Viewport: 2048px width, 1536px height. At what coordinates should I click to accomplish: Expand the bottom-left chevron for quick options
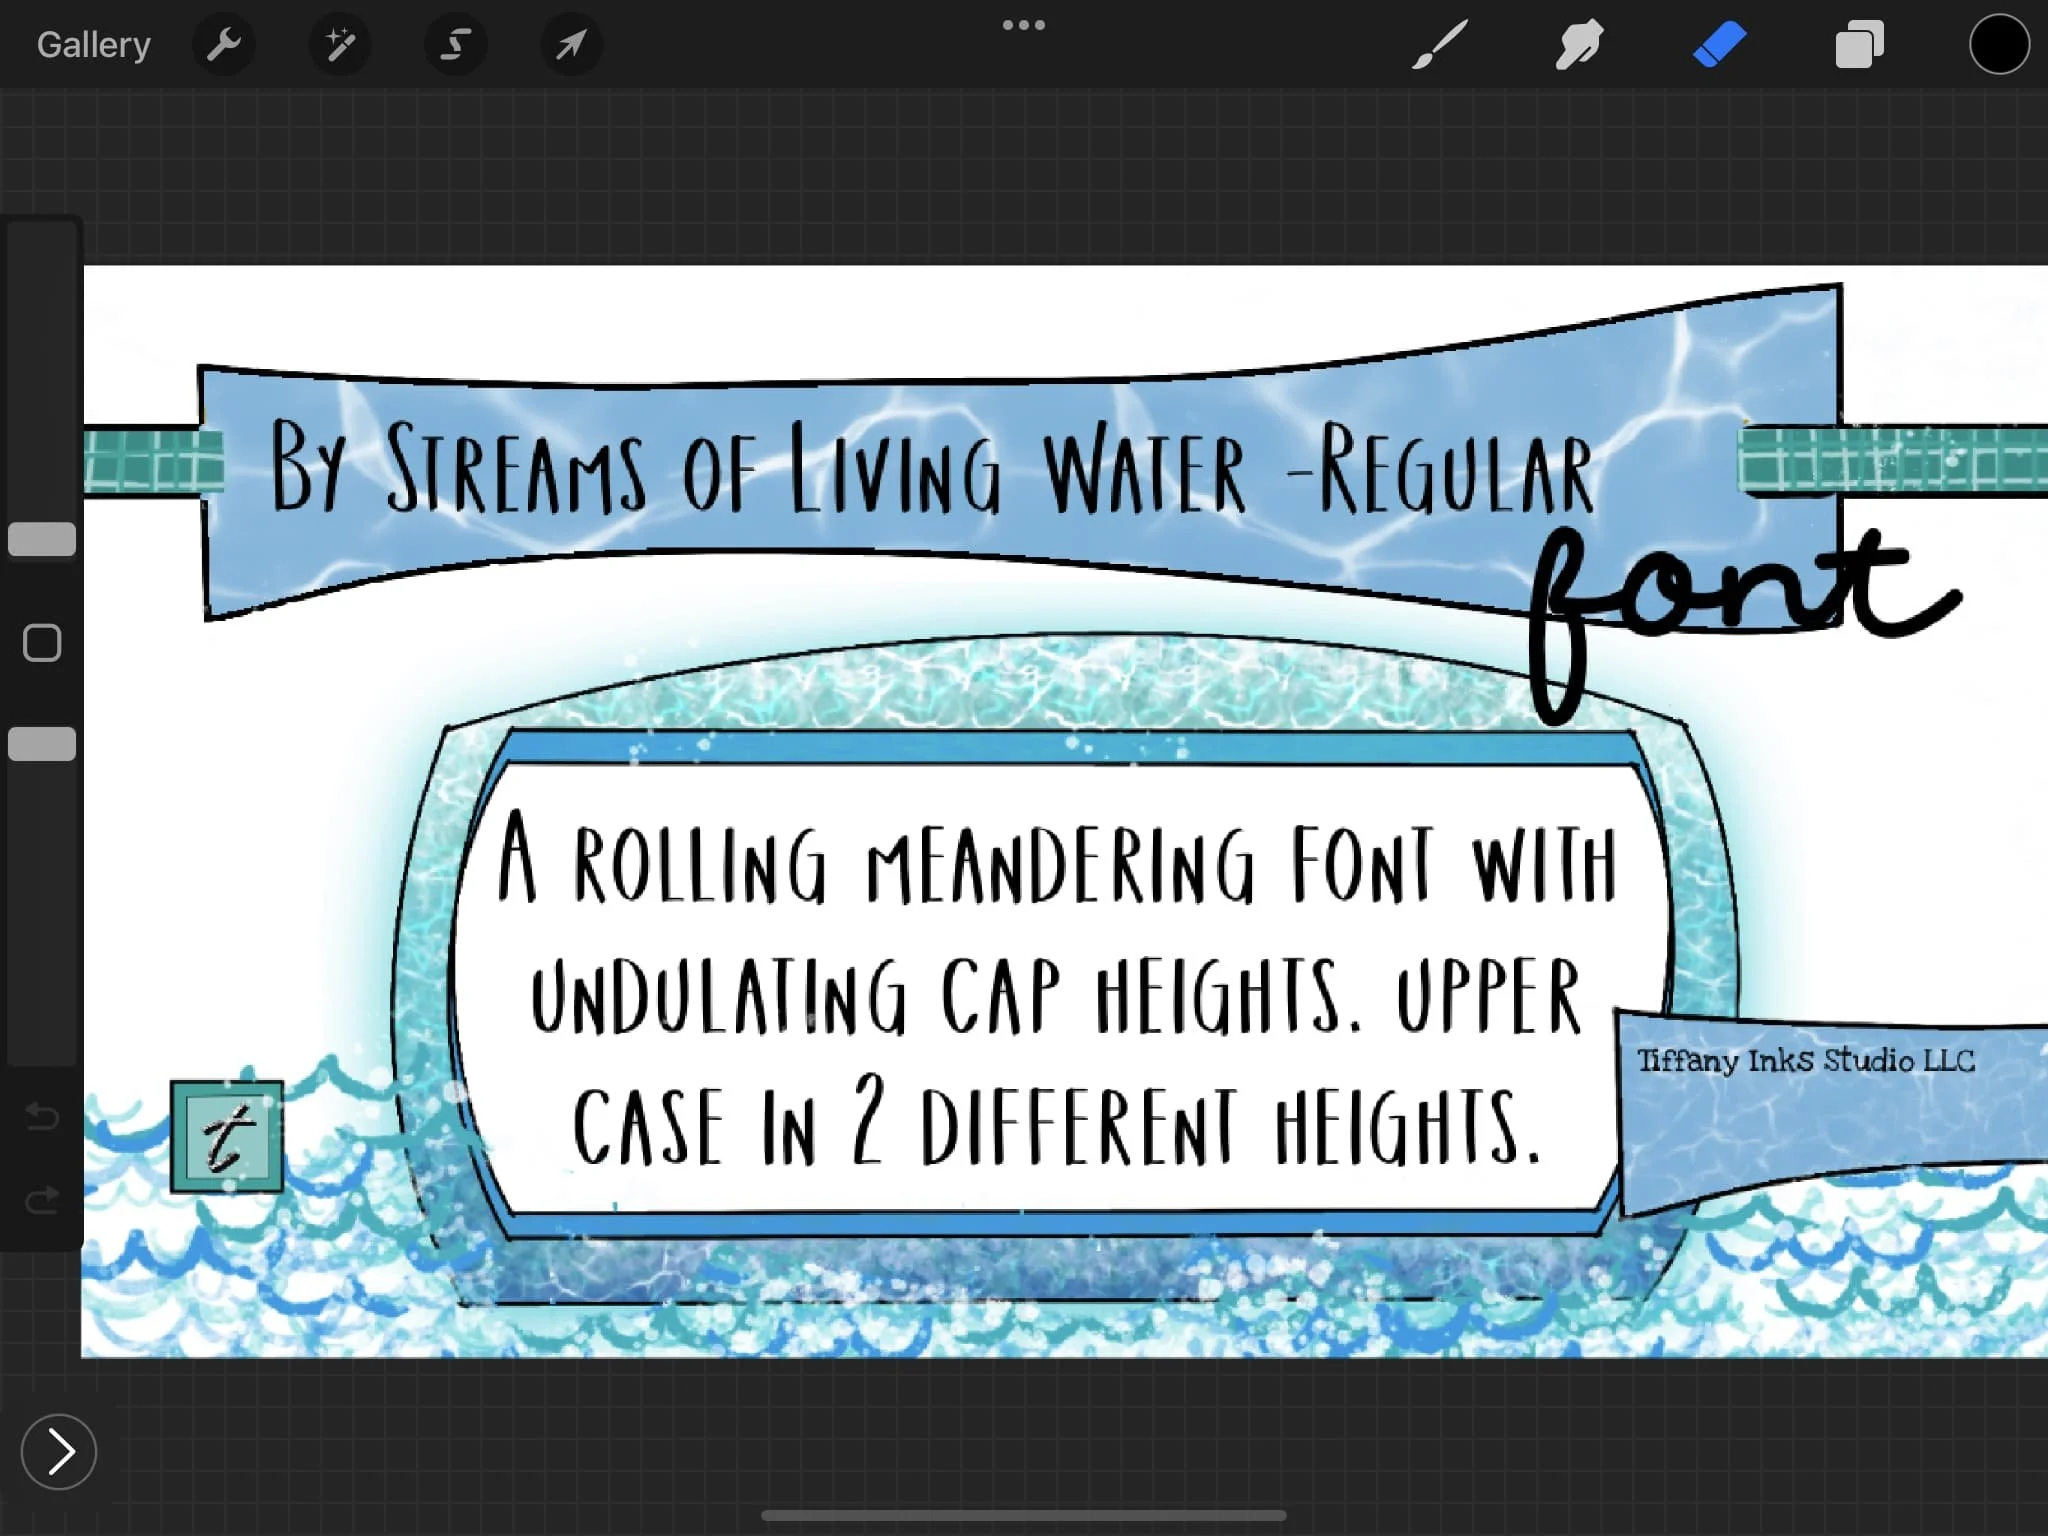58,1452
